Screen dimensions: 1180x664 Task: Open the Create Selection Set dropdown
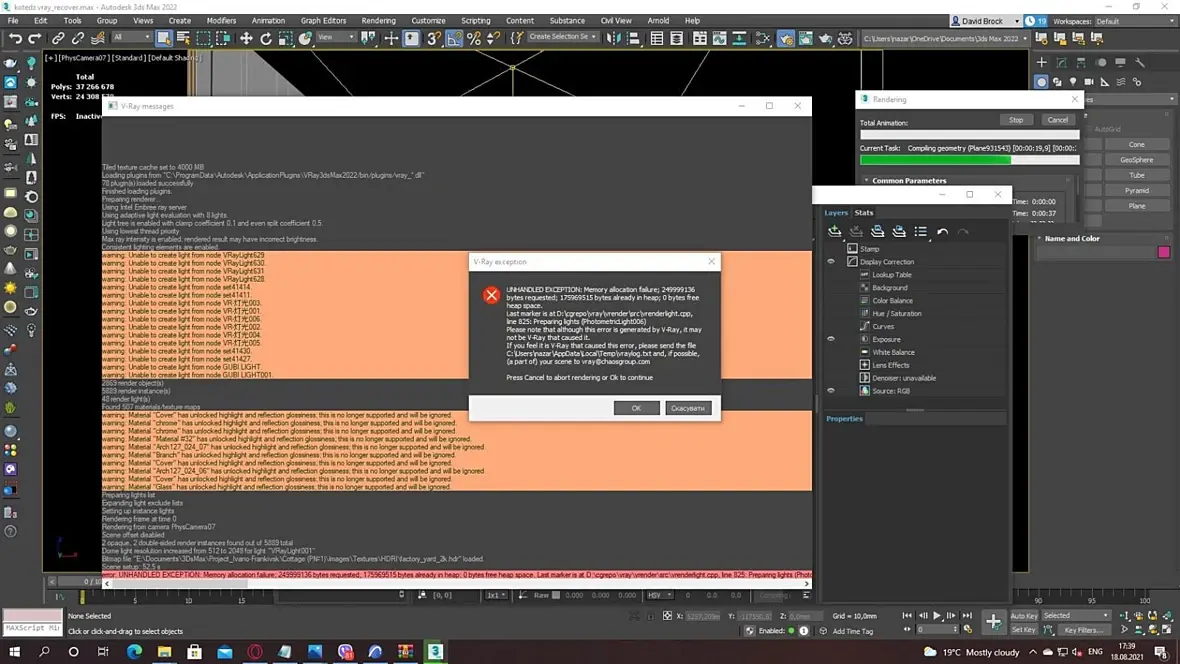click(x=562, y=37)
